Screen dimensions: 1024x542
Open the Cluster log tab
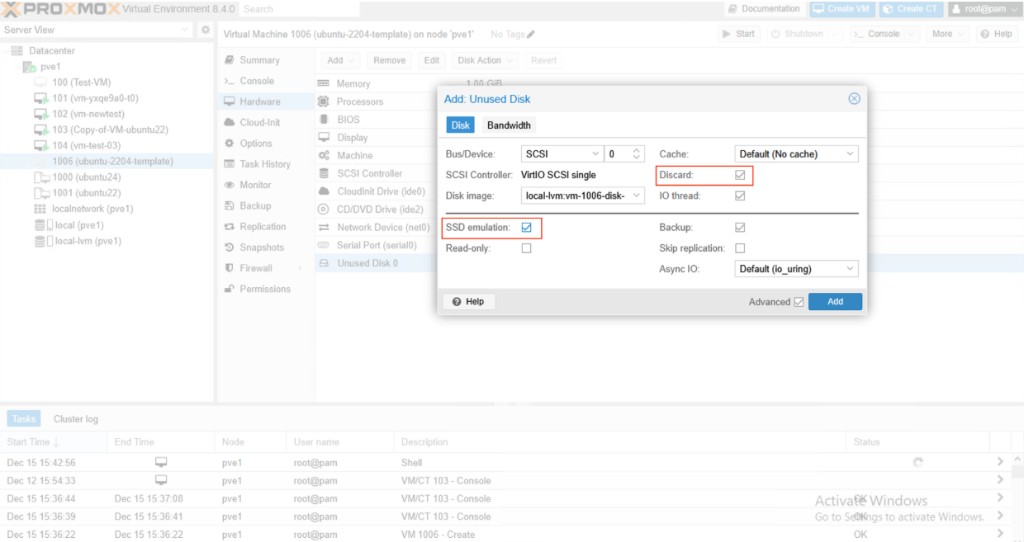[76, 419]
